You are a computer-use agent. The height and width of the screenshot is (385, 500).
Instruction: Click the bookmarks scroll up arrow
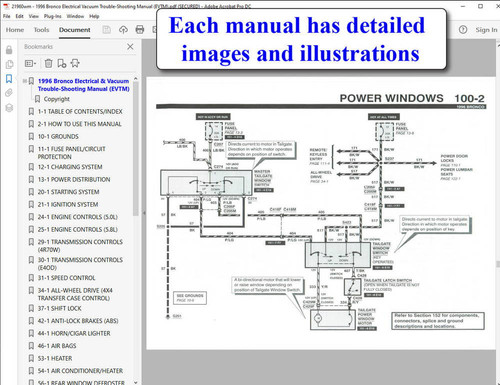pyautogui.click(x=136, y=79)
